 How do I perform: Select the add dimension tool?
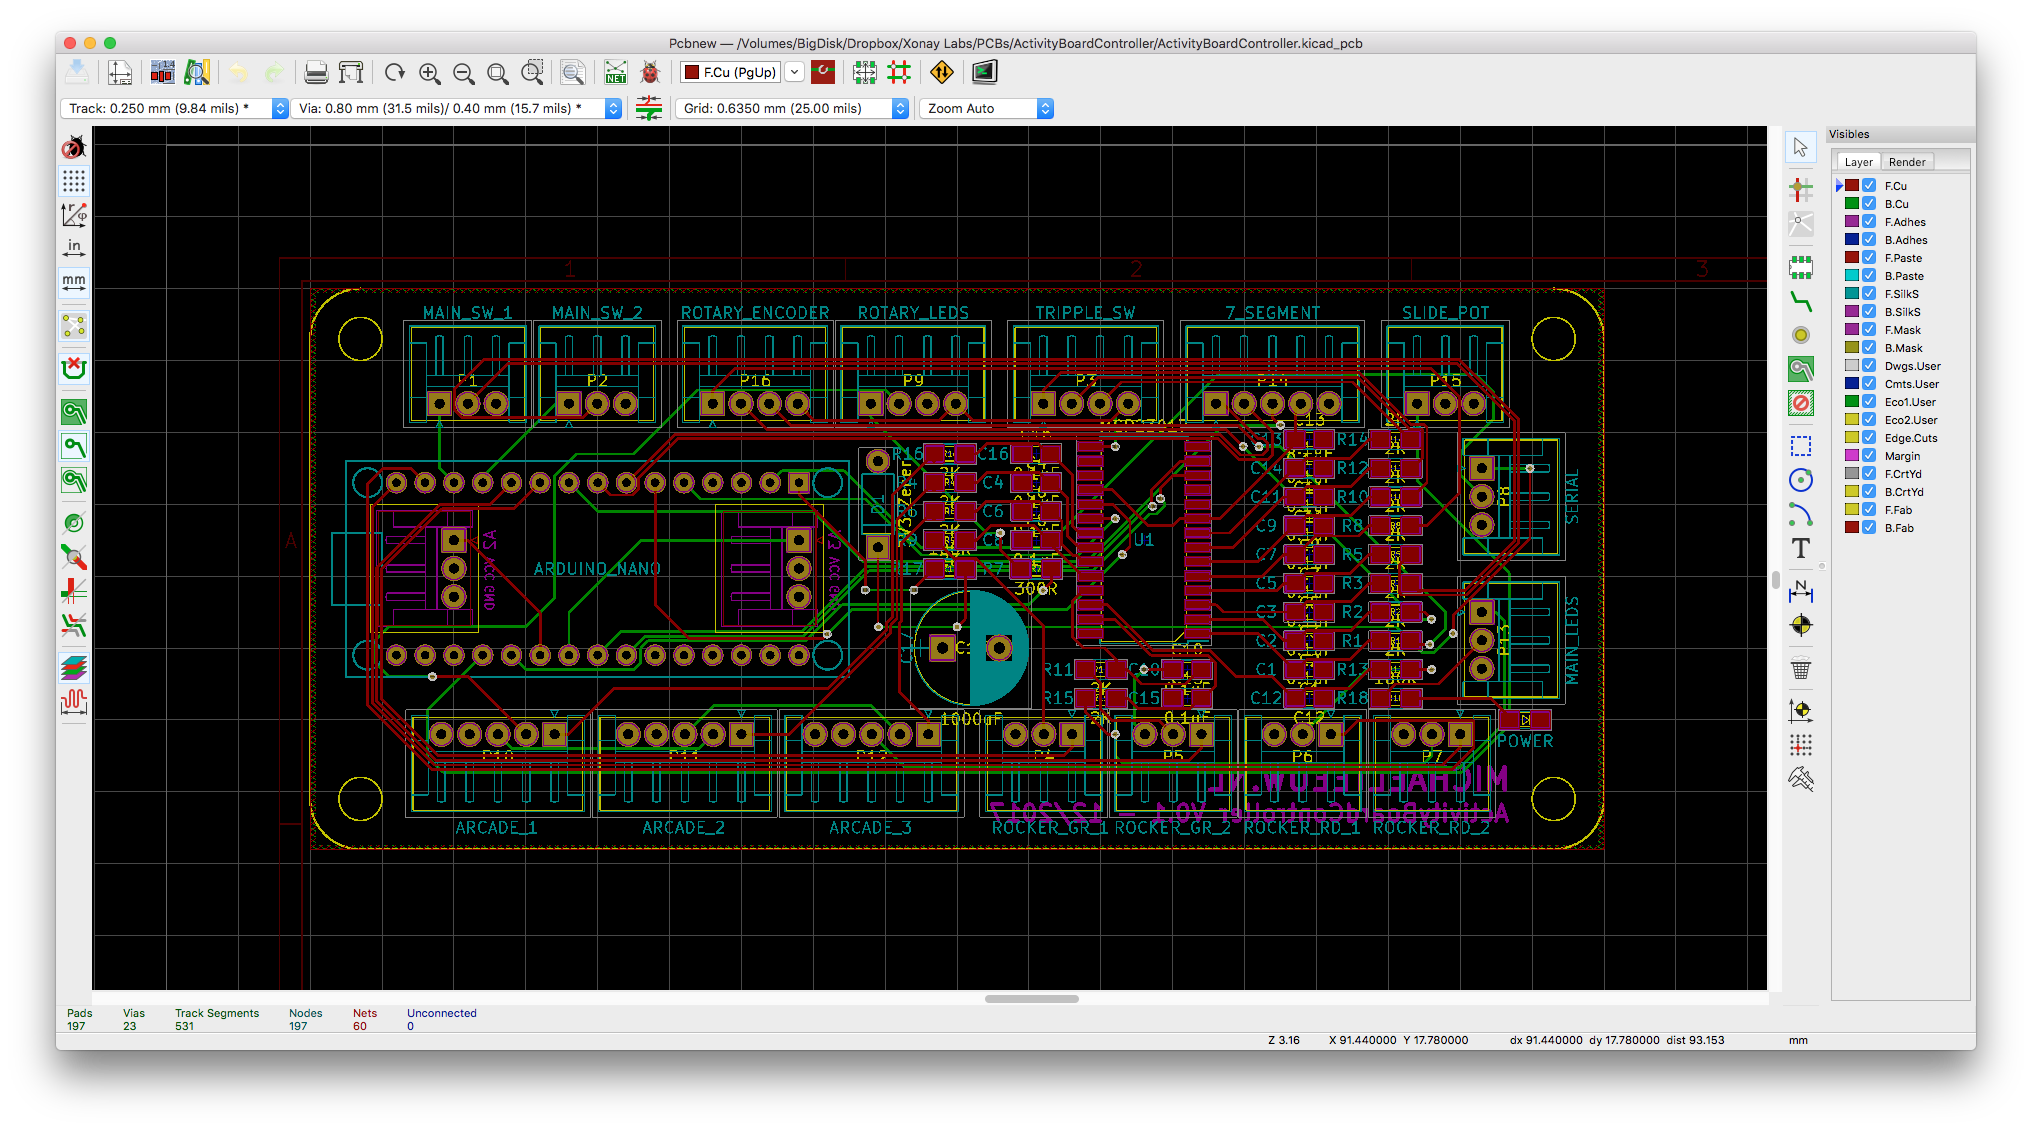pyautogui.click(x=1800, y=591)
